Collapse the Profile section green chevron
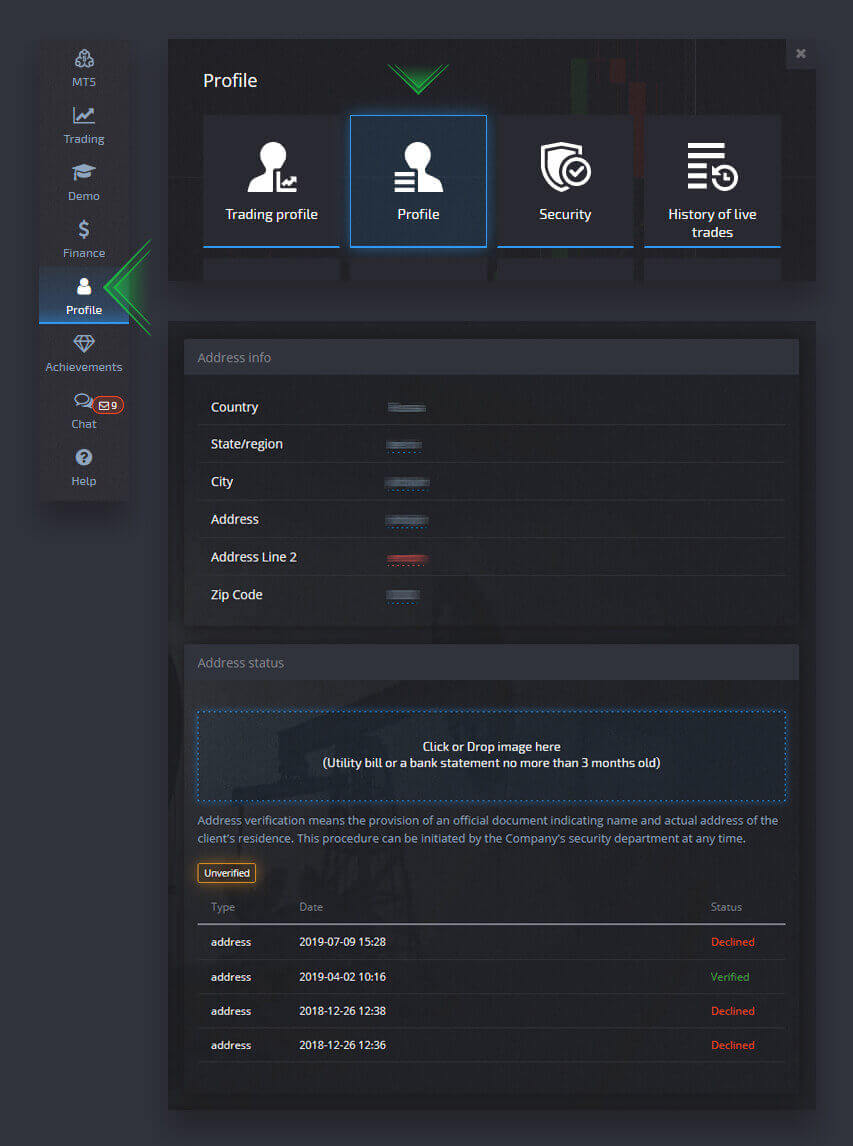This screenshot has width=853, height=1146. tap(419, 77)
